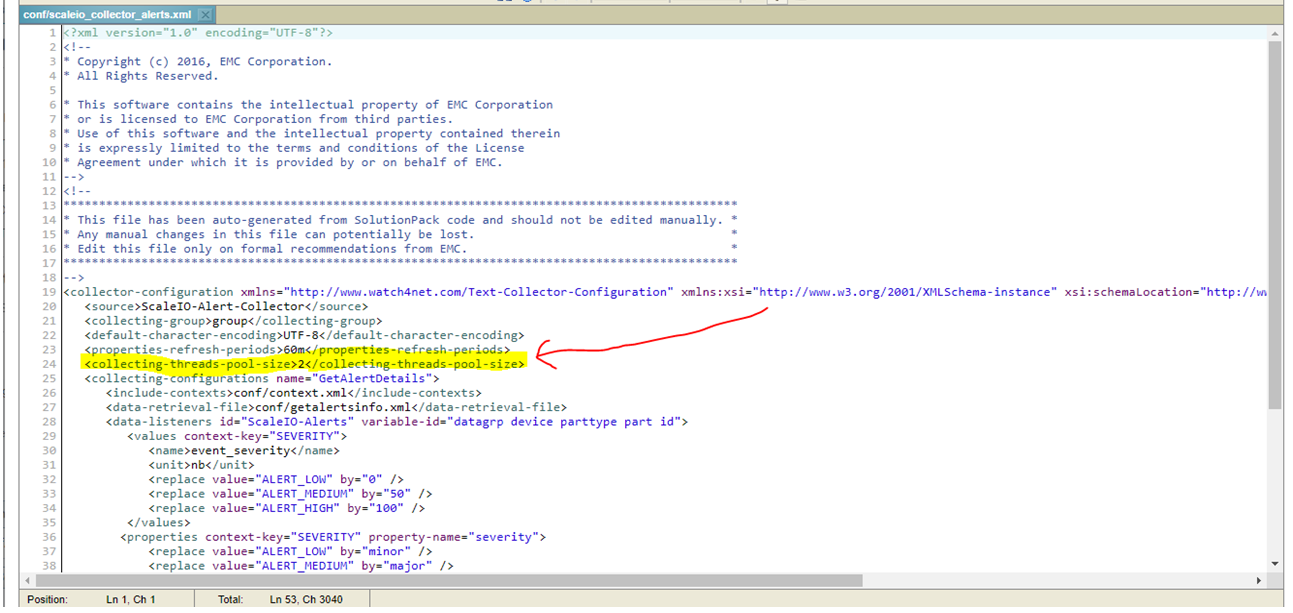Viewport: 1293px width, 613px height.
Task: Click the vertical scrollbar thumb
Action: coord(1274,223)
